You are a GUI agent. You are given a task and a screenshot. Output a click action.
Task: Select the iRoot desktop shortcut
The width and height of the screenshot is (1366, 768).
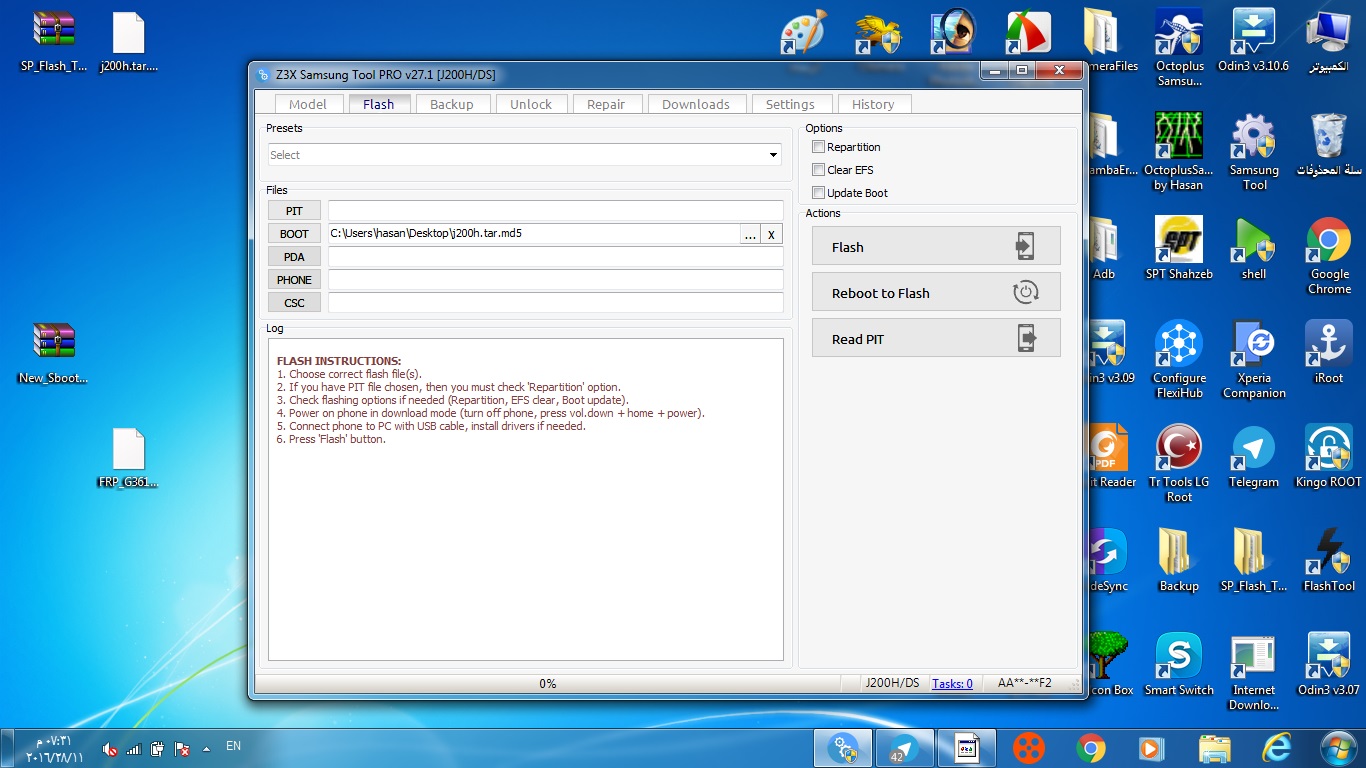(x=1329, y=353)
